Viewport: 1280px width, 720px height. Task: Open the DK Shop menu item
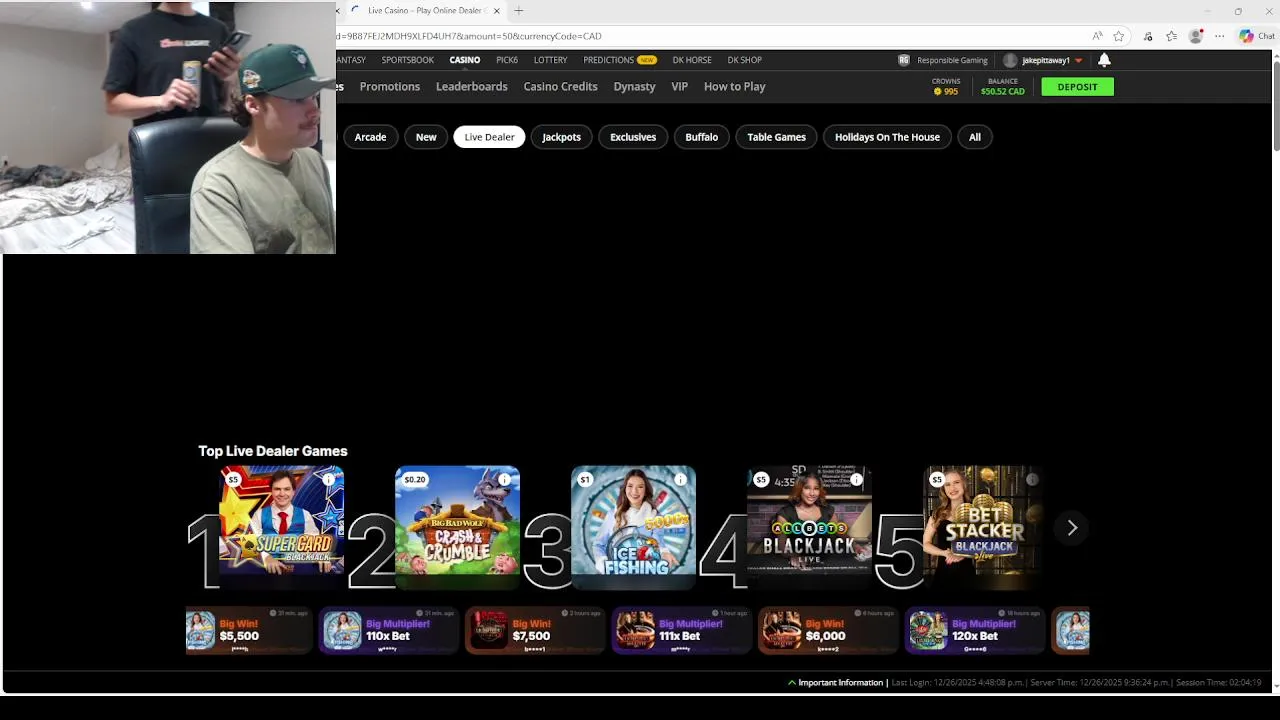tap(744, 60)
